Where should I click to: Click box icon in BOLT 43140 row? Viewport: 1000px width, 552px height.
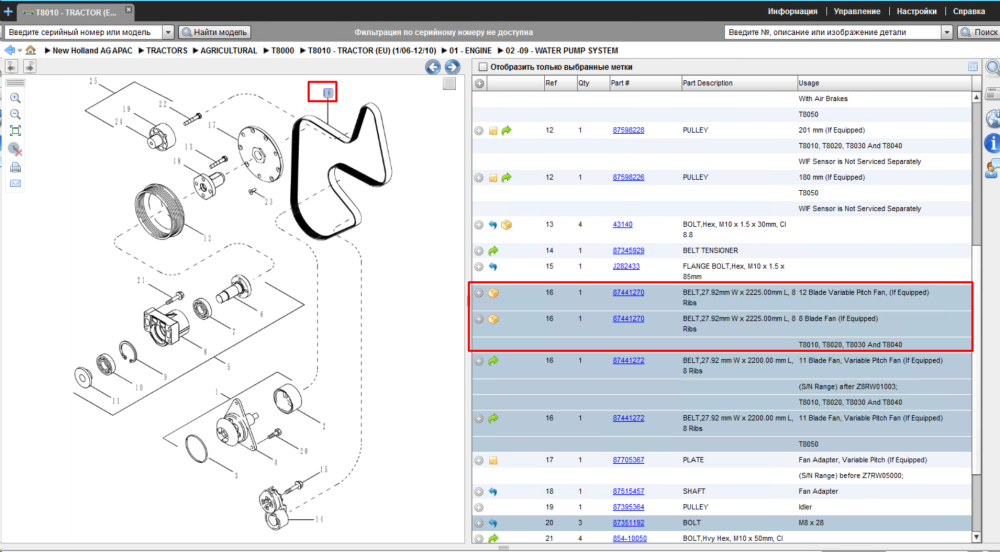506,225
